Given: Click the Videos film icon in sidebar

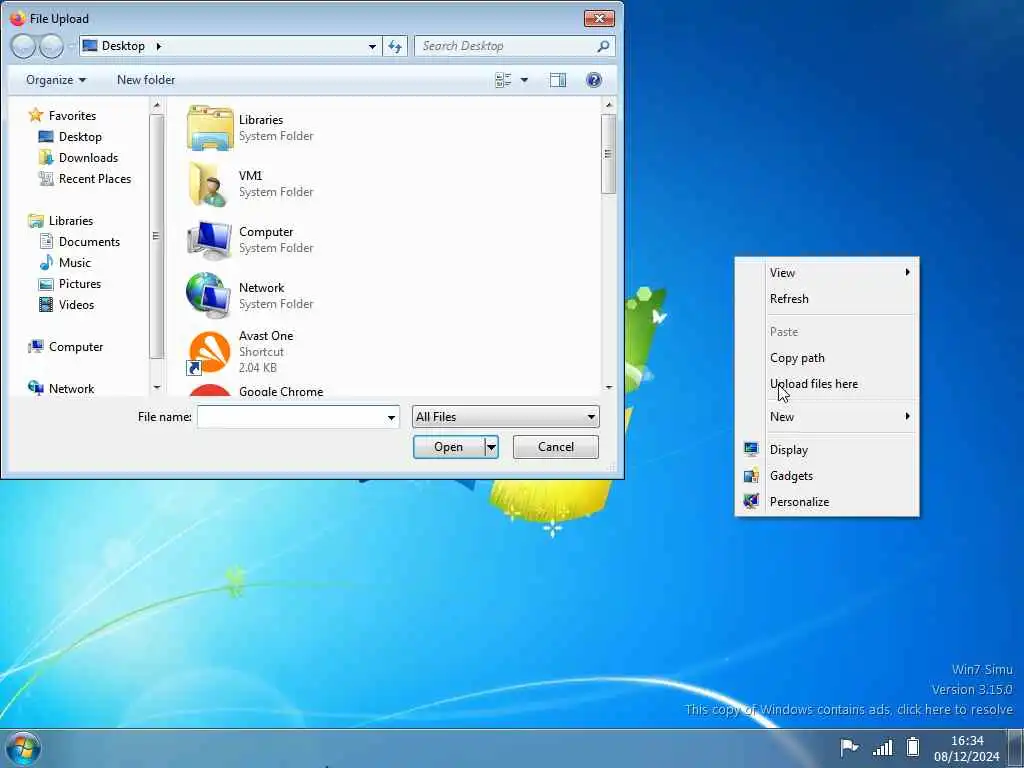Looking at the screenshot, I should click(46, 304).
